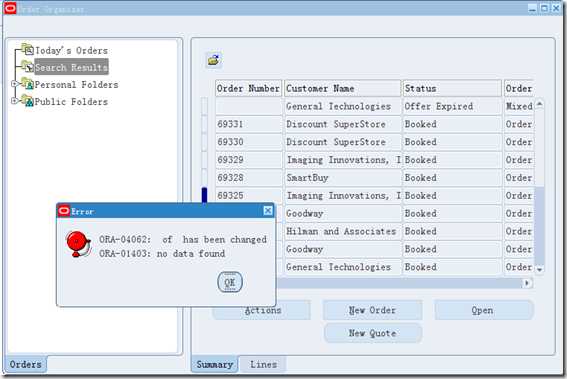This screenshot has width=567, height=379.
Task: Click the Actions button
Action: tap(262, 310)
